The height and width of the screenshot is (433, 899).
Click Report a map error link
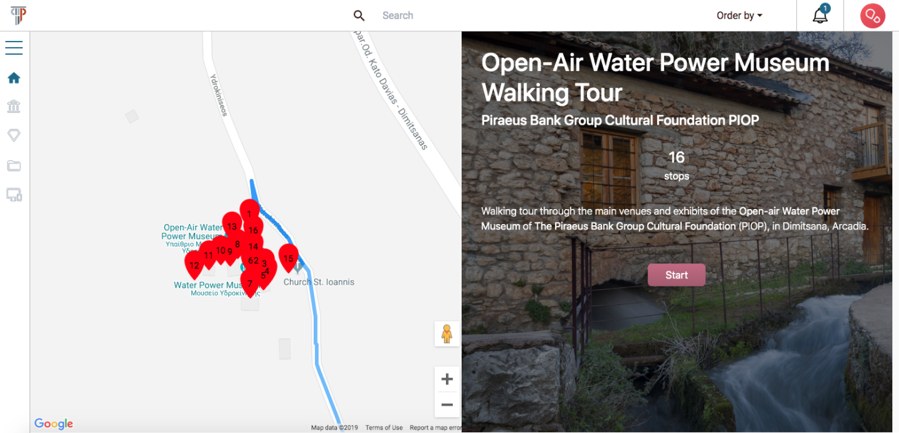435,428
